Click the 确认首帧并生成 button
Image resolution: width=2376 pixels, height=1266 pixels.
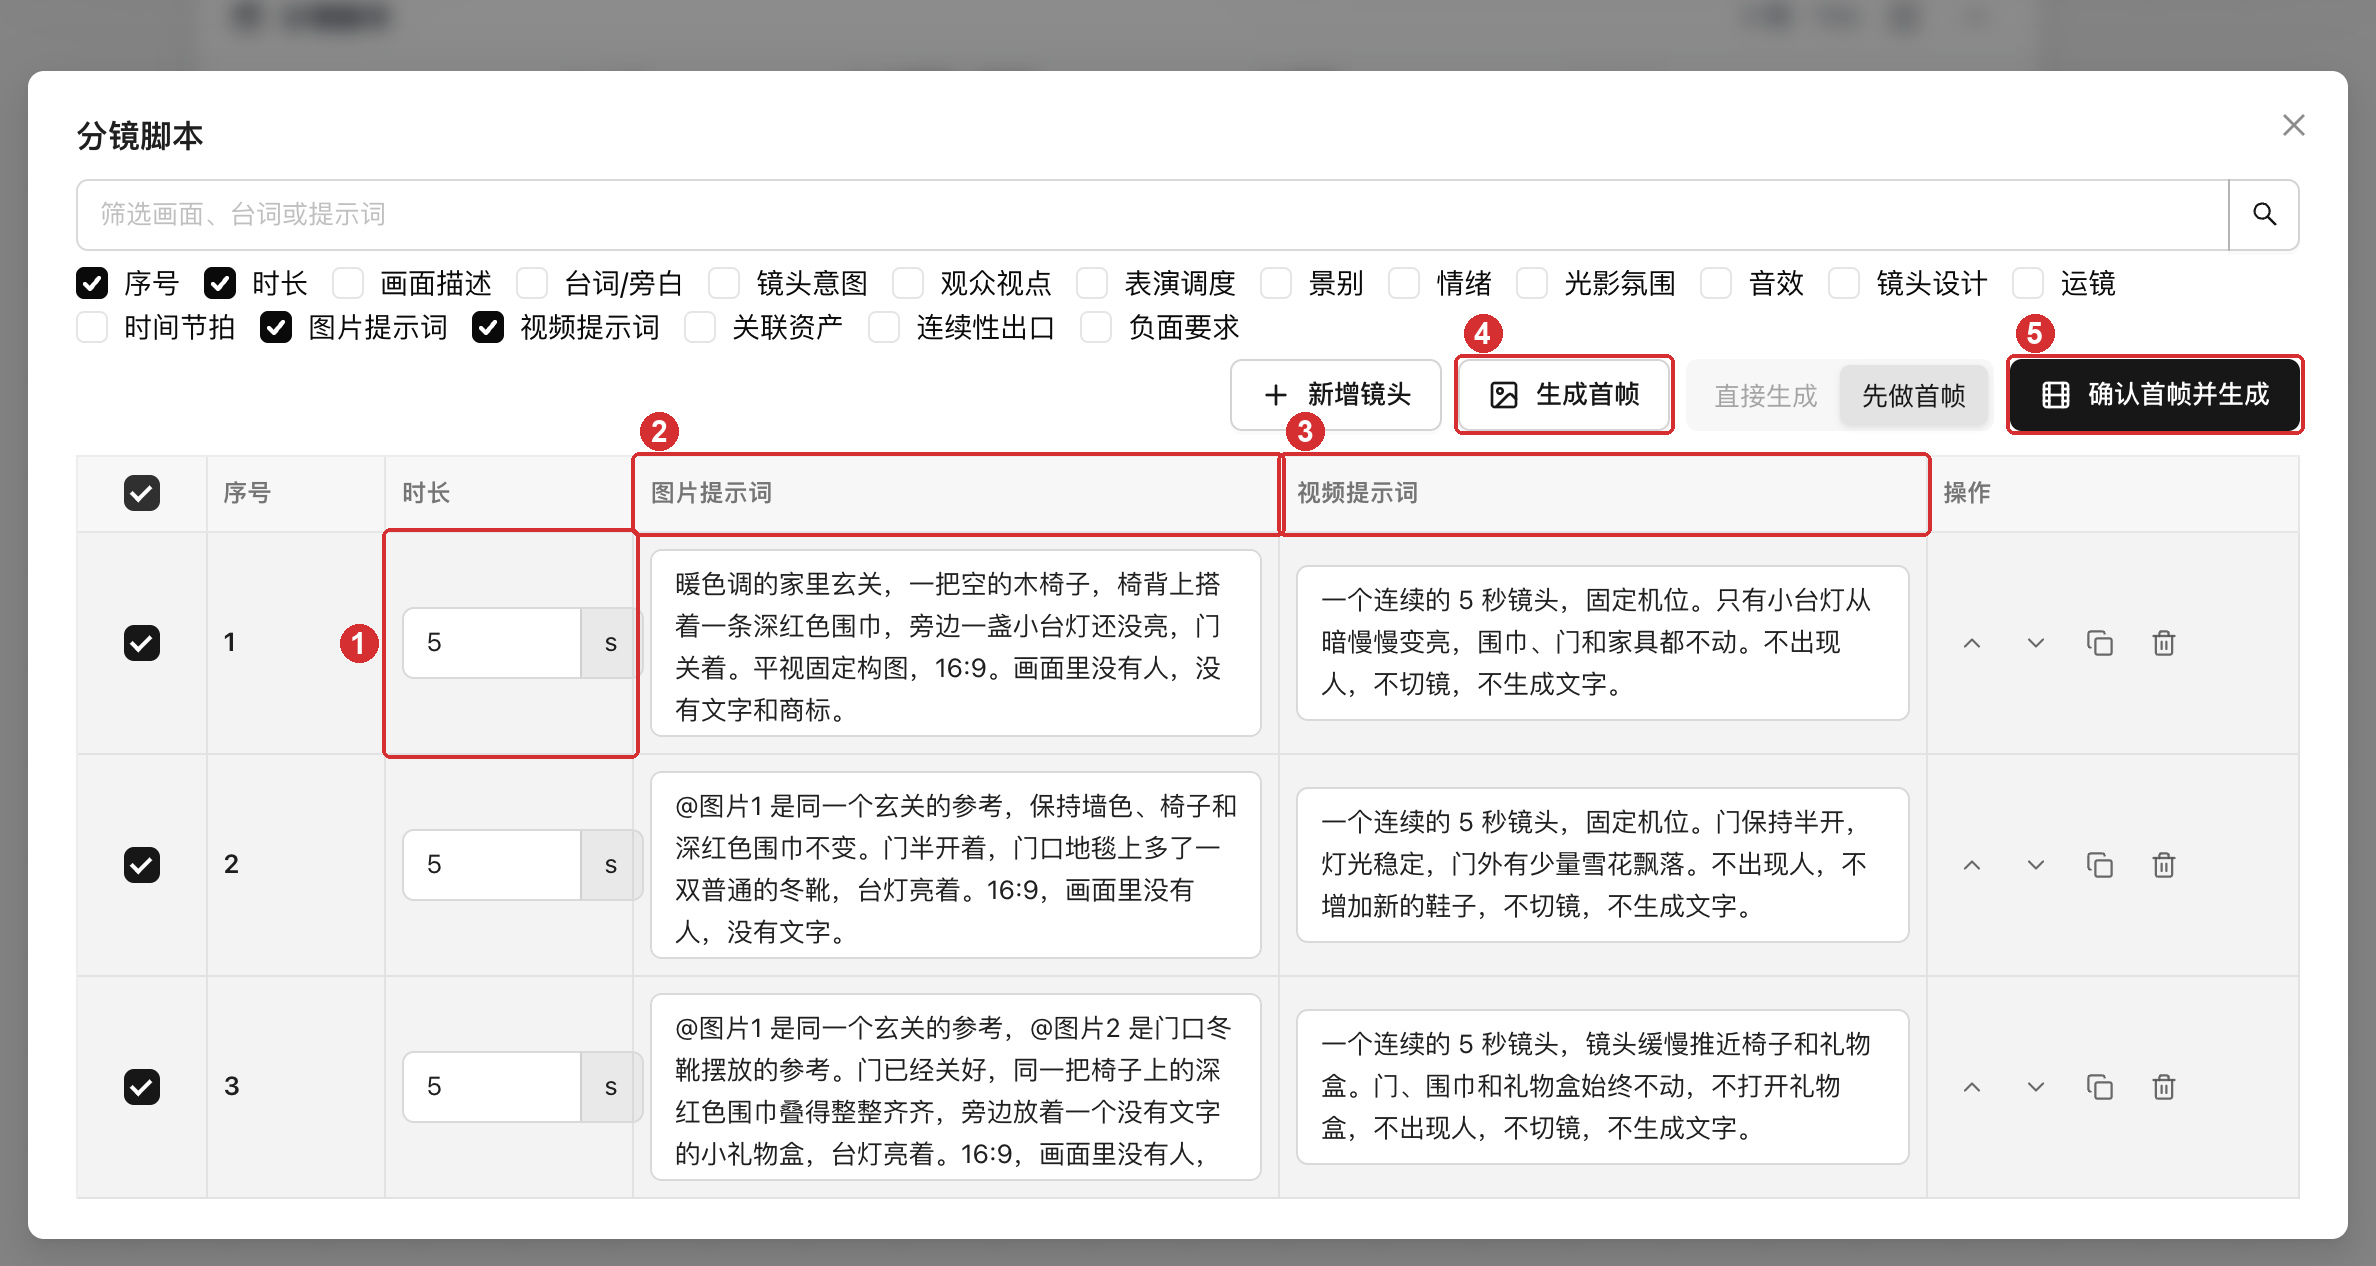(2155, 395)
